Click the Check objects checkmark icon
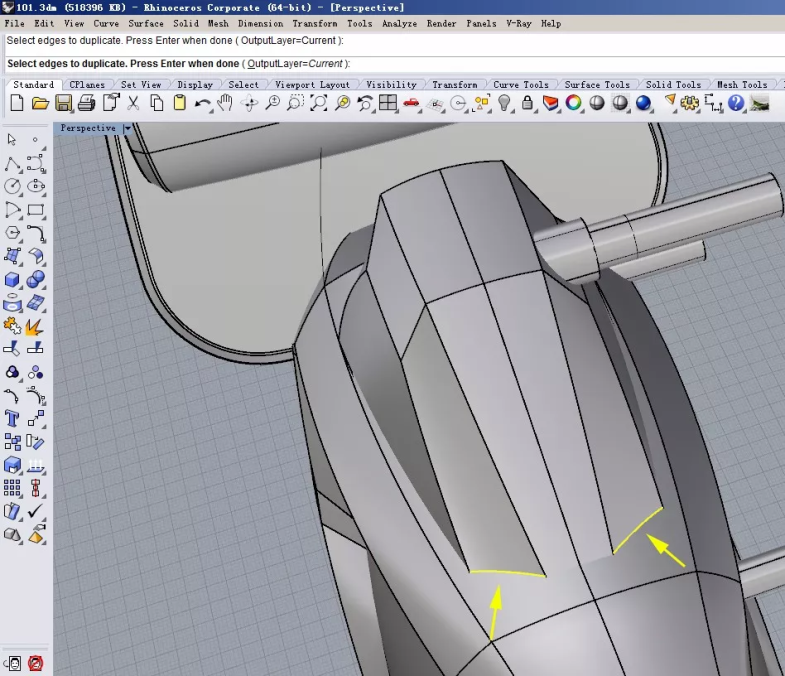785x676 pixels. (x=36, y=511)
